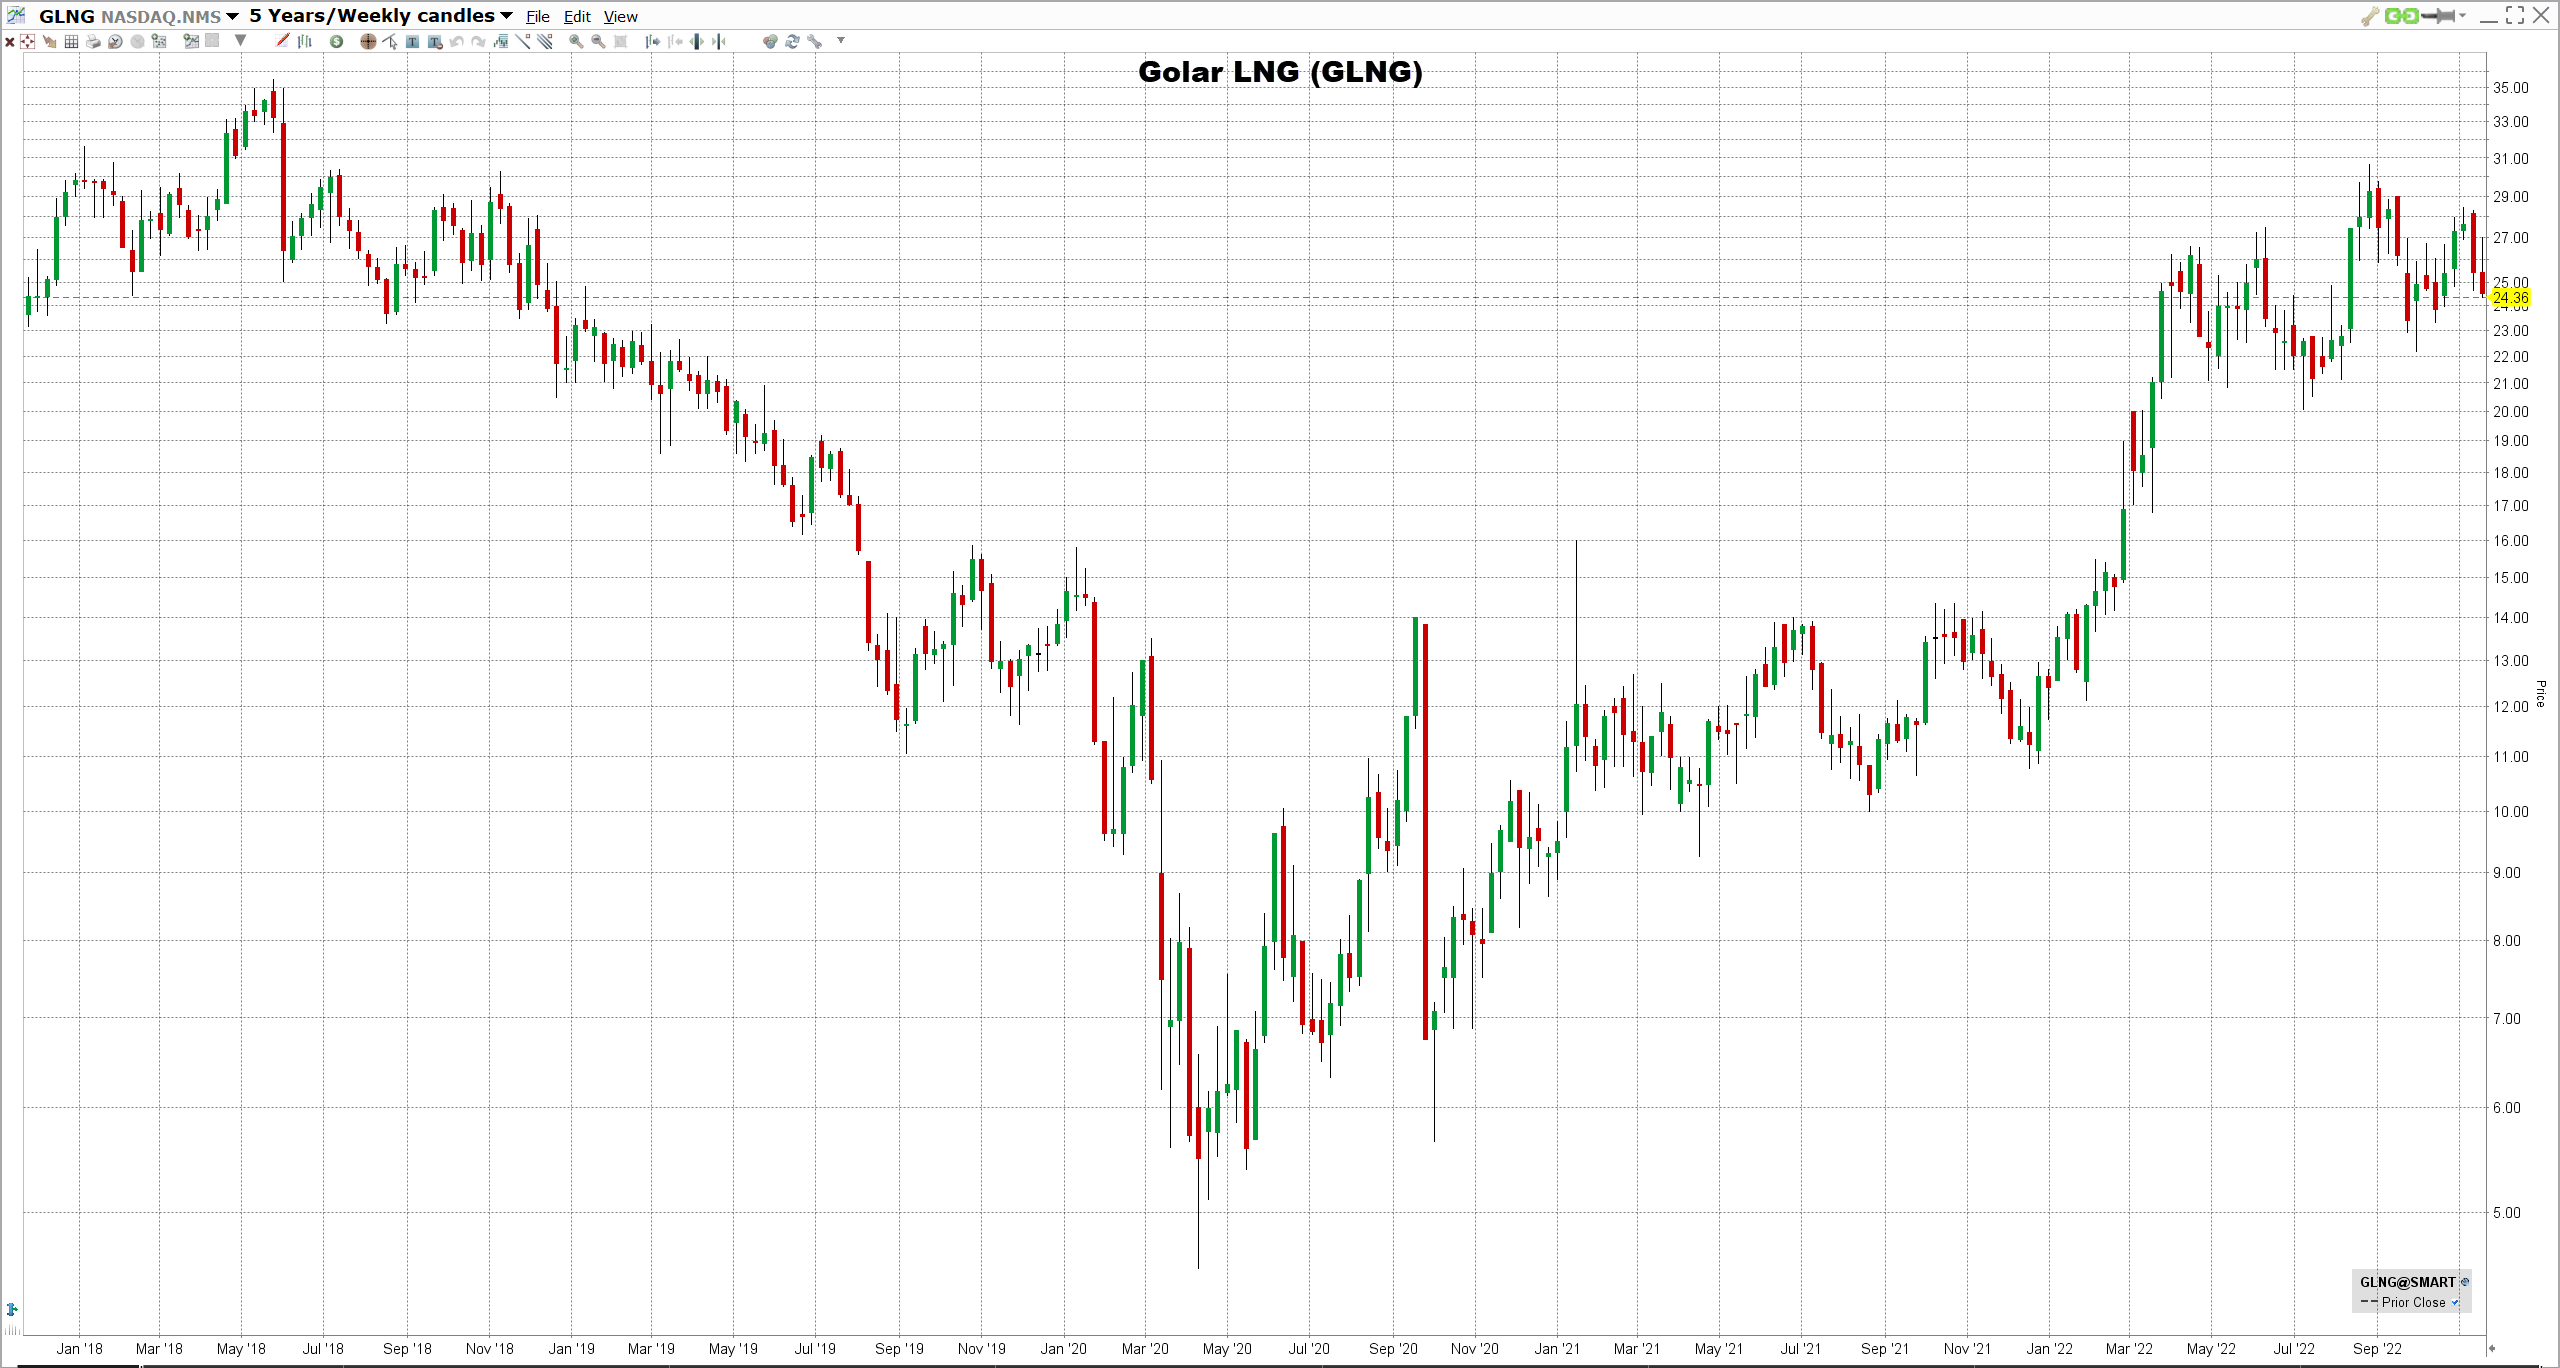Click the Sep '20 time axis label
Image resolution: width=2560 pixels, height=1368 pixels.
point(1393,1348)
